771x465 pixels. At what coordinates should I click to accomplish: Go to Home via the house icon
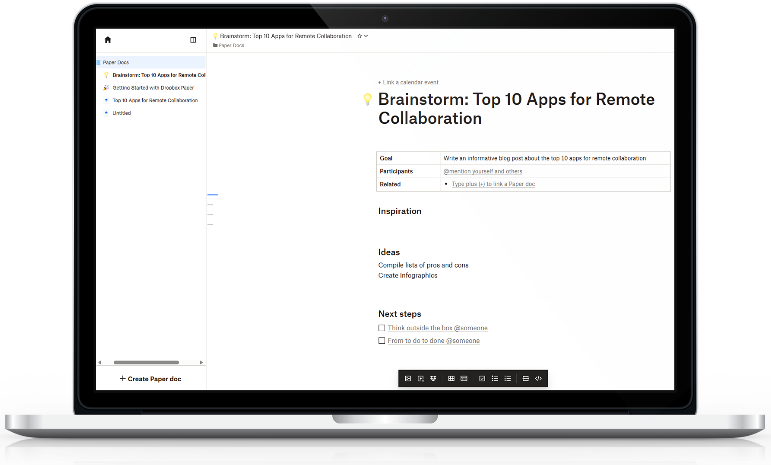pyautogui.click(x=108, y=40)
